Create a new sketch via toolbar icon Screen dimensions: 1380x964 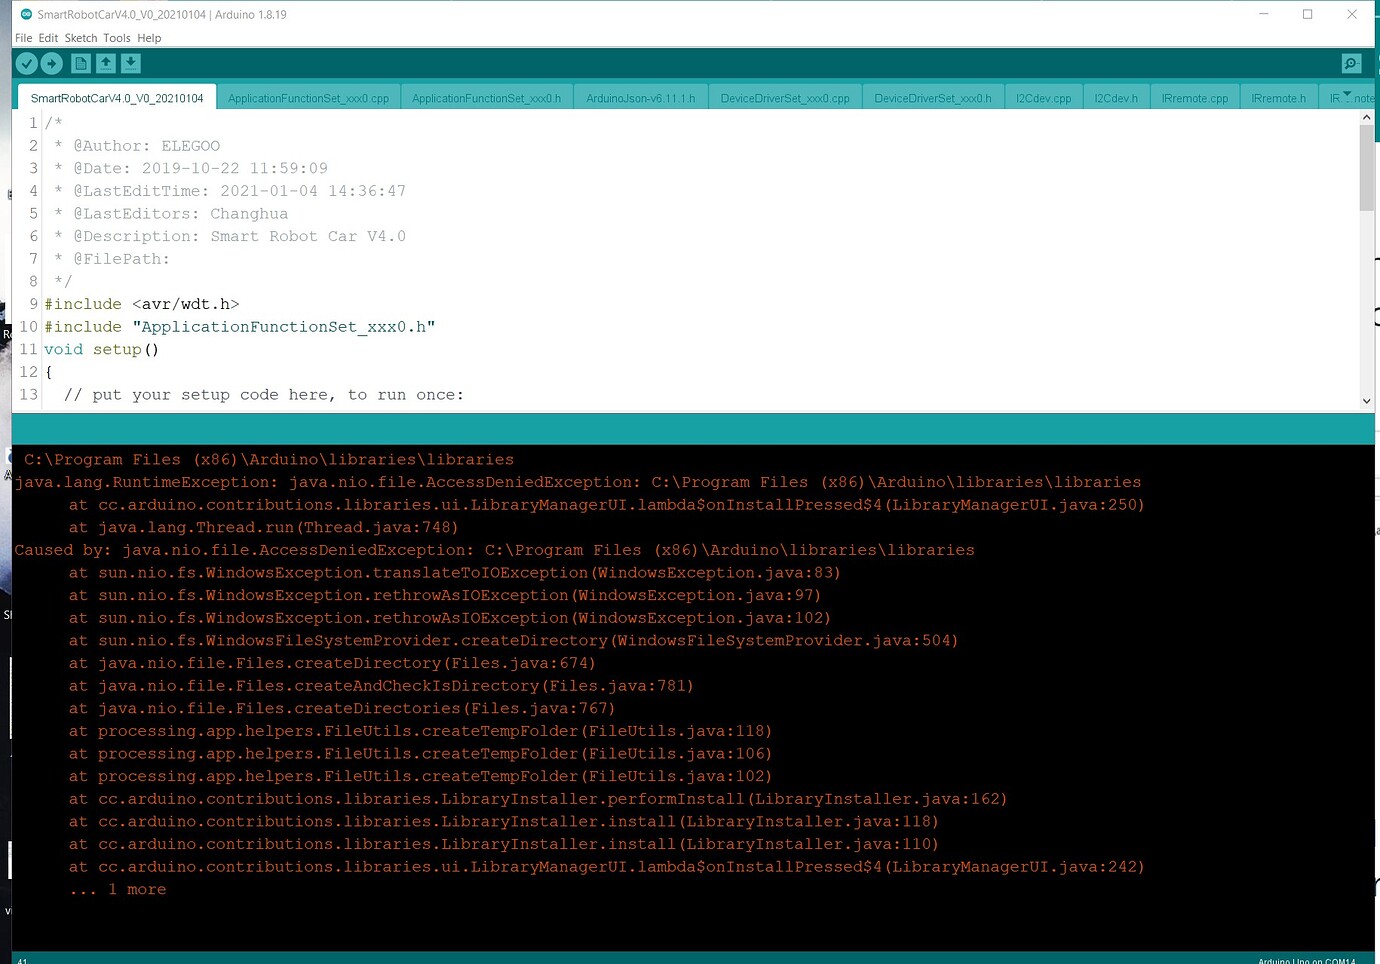[80, 63]
